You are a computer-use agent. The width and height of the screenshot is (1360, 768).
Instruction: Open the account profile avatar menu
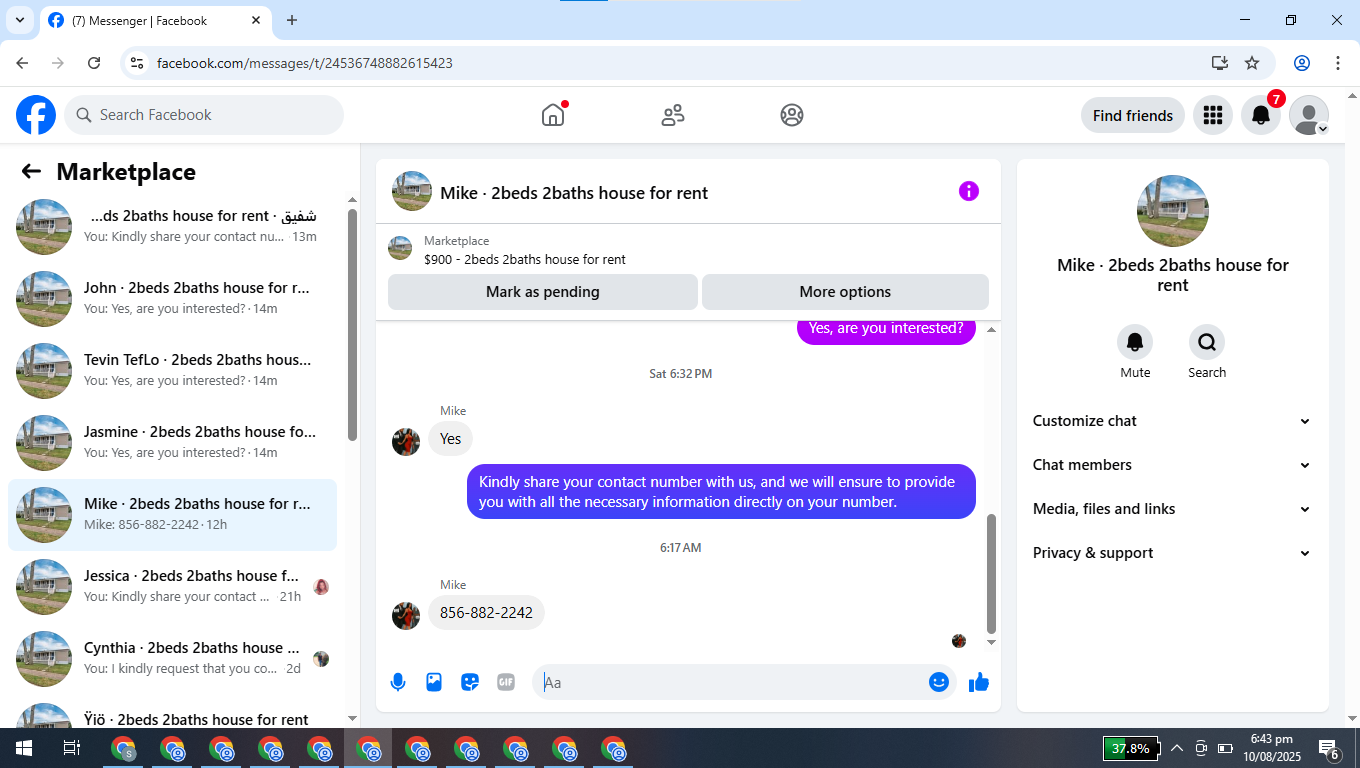point(1309,115)
